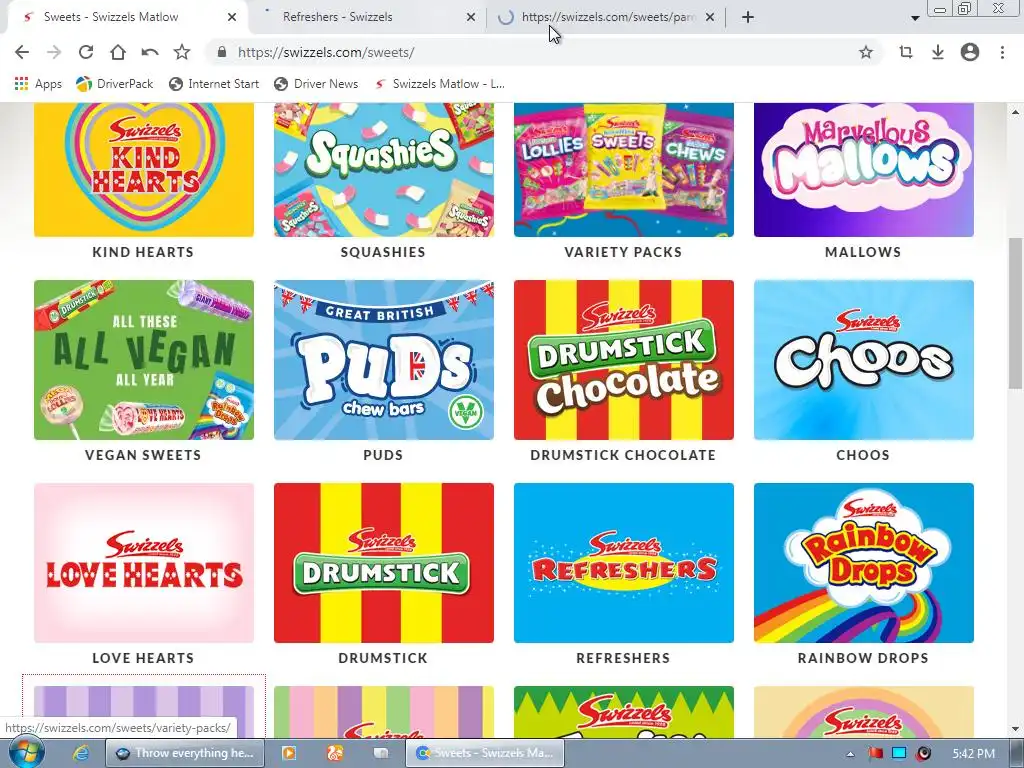Screen dimensions: 1024x768
Task: Open the Choos product image
Action: click(x=863, y=360)
